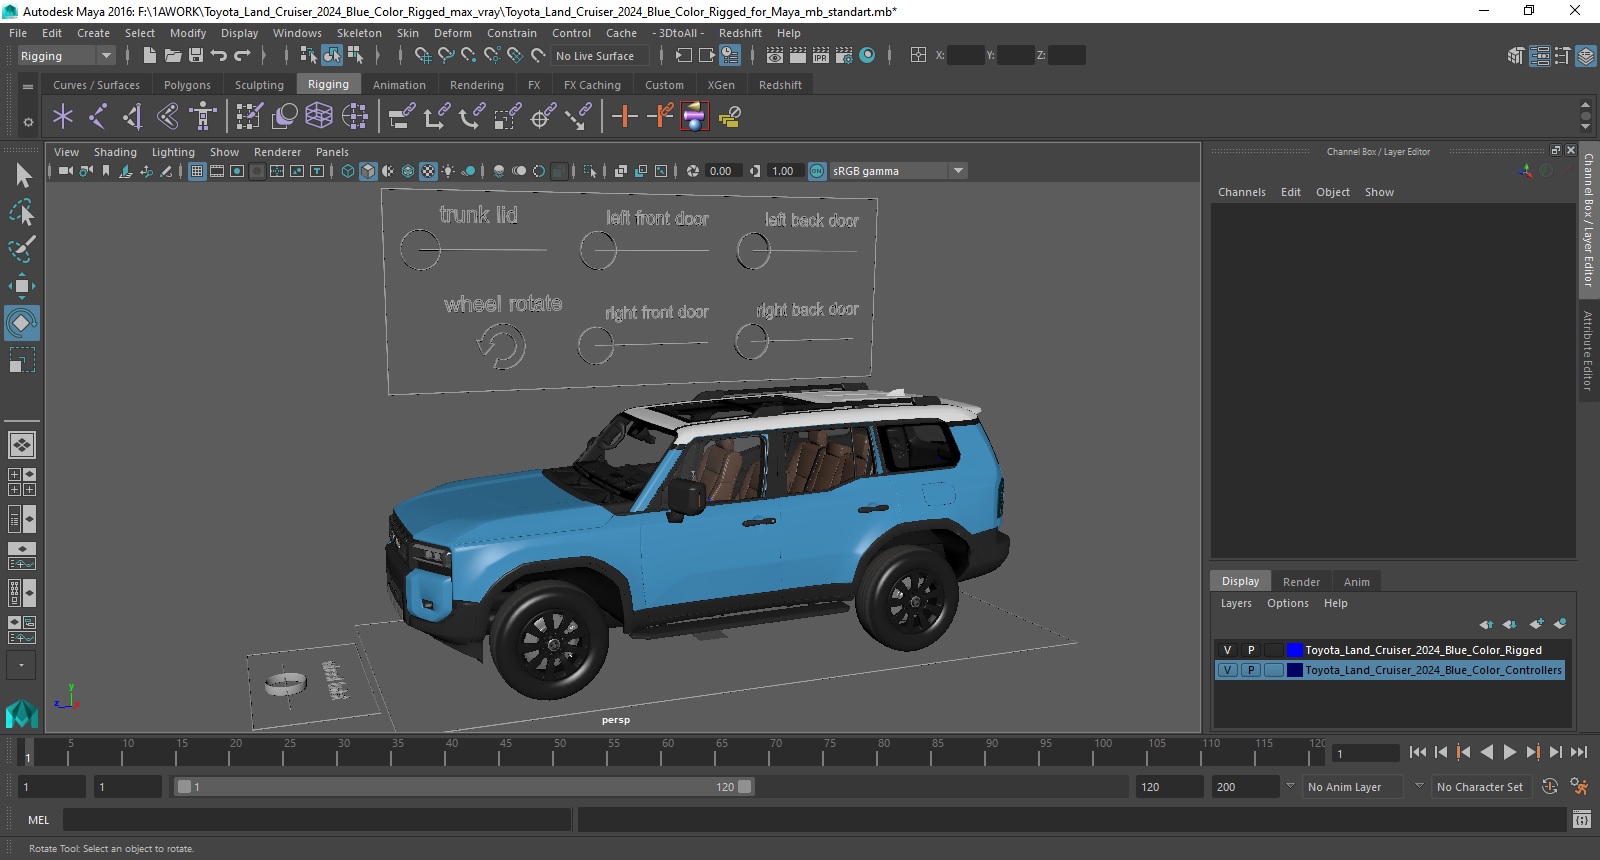The height and width of the screenshot is (860, 1600).
Task: Click the New Scene file icon
Action: point(149,56)
